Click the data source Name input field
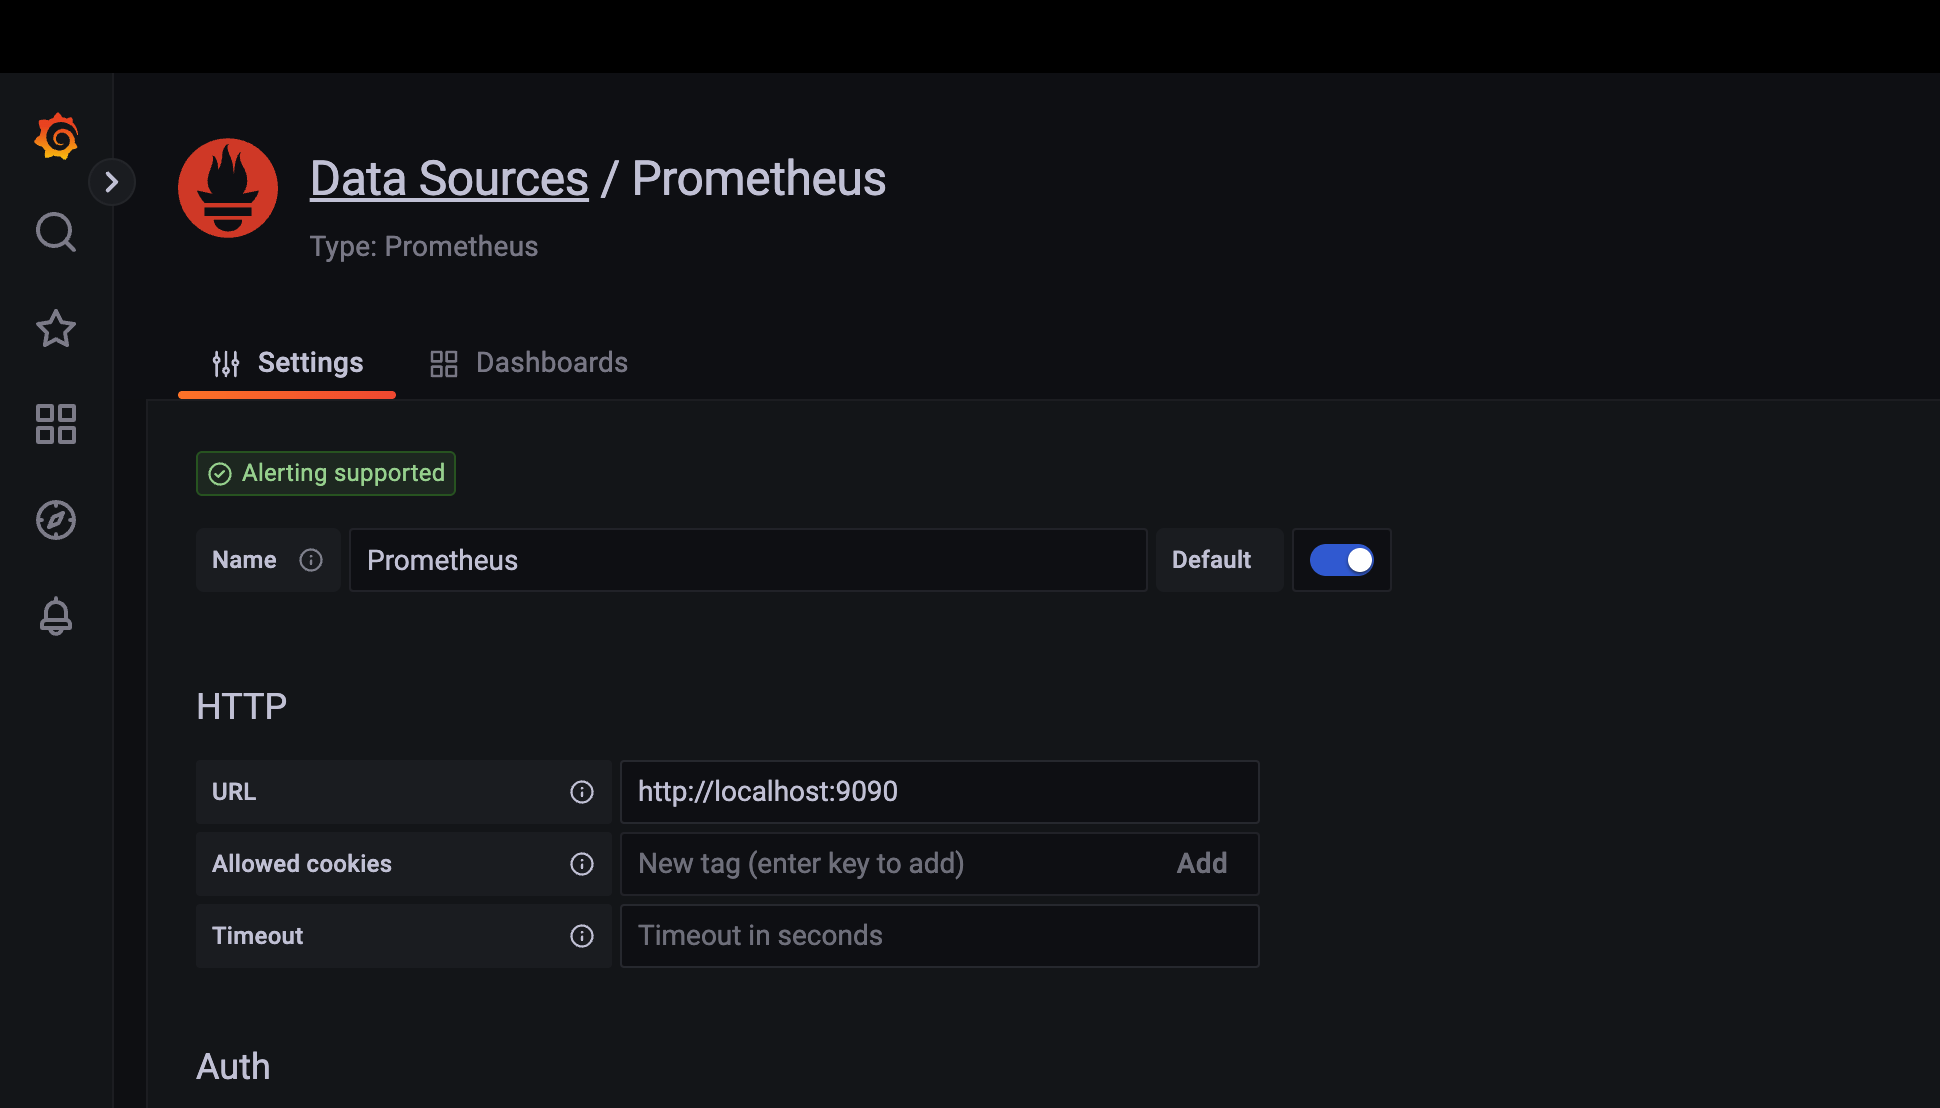Screen dimensions: 1940x1108 click(x=748, y=560)
